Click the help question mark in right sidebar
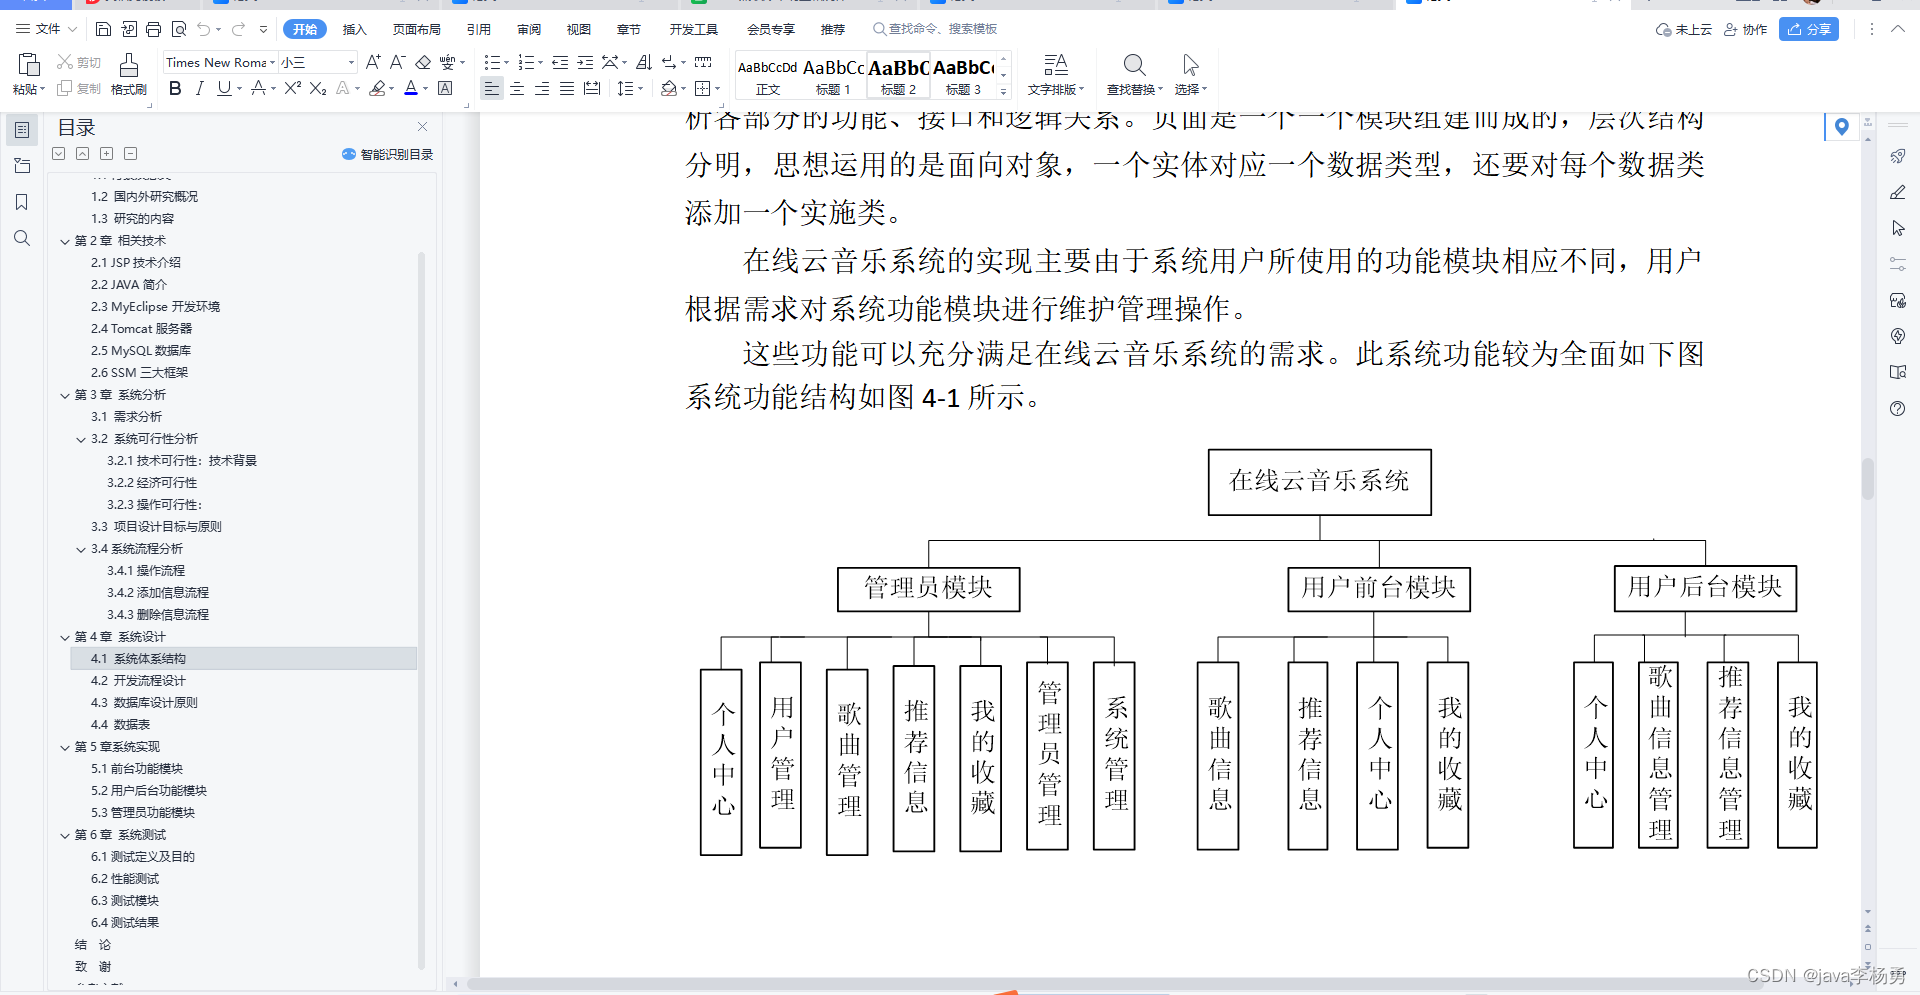This screenshot has width=1920, height=995. click(1898, 408)
